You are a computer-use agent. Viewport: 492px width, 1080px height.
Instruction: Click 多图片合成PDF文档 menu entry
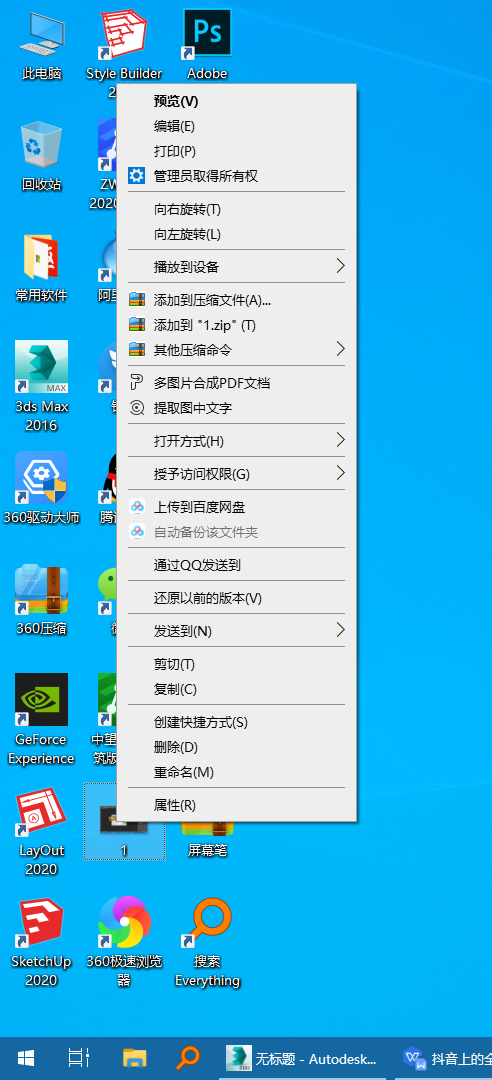coord(236,383)
